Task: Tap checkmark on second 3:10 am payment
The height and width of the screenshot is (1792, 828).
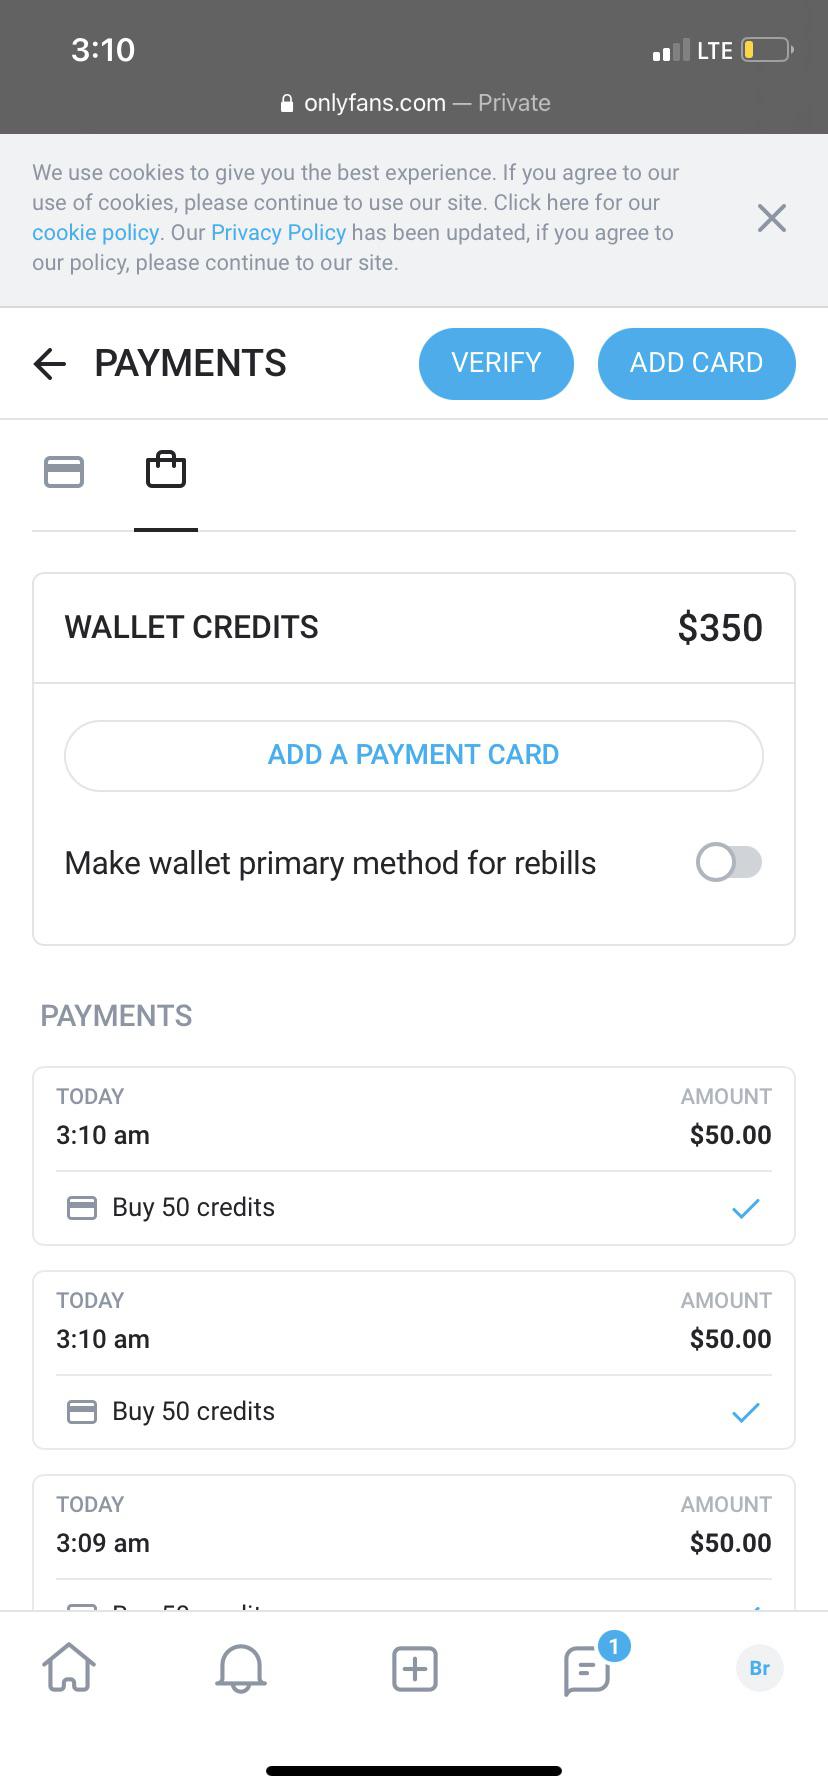Action: 745,1412
